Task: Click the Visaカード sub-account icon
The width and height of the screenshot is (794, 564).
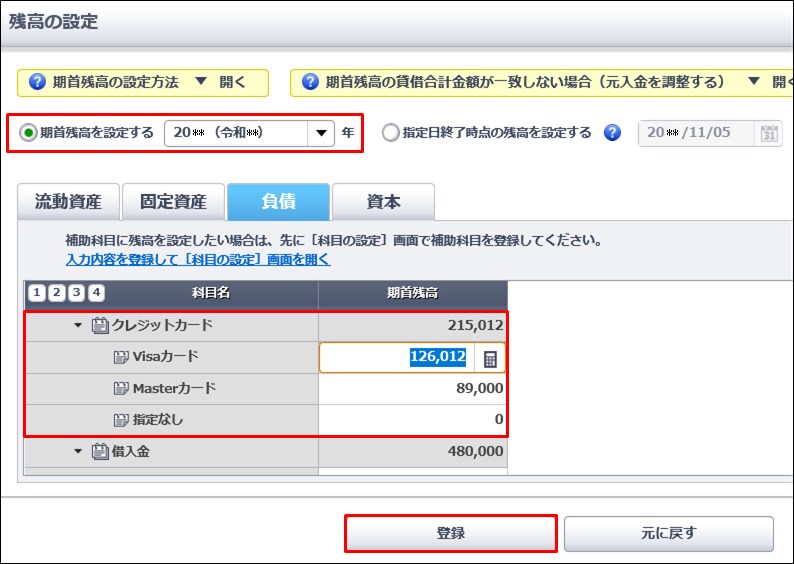Action: (121, 357)
